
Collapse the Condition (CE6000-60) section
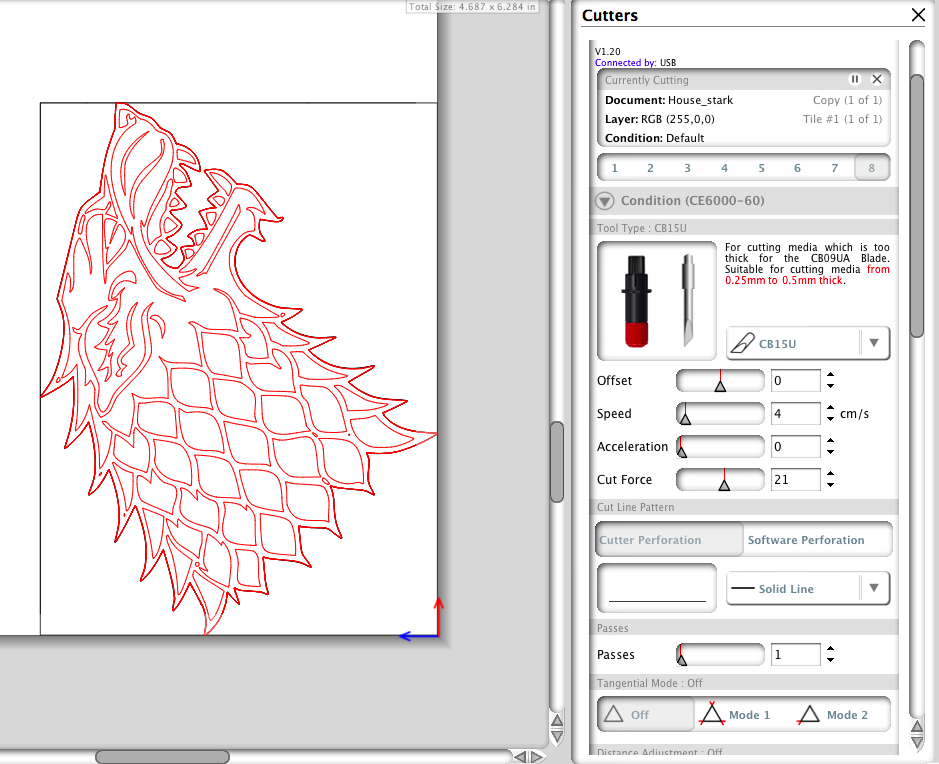pyautogui.click(x=604, y=201)
